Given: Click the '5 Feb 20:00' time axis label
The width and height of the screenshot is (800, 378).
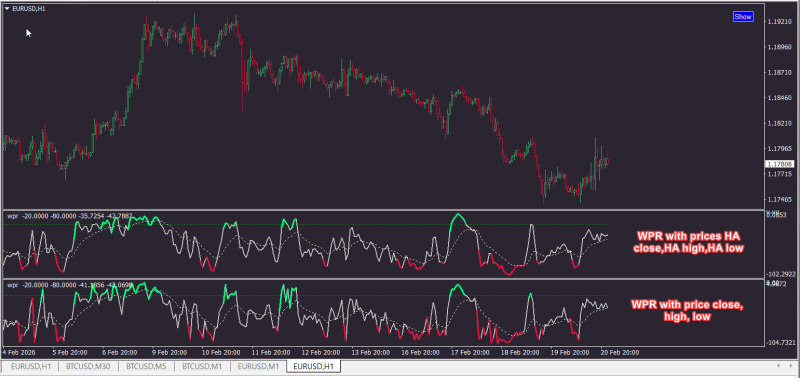Looking at the screenshot, I should click(69, 352).
